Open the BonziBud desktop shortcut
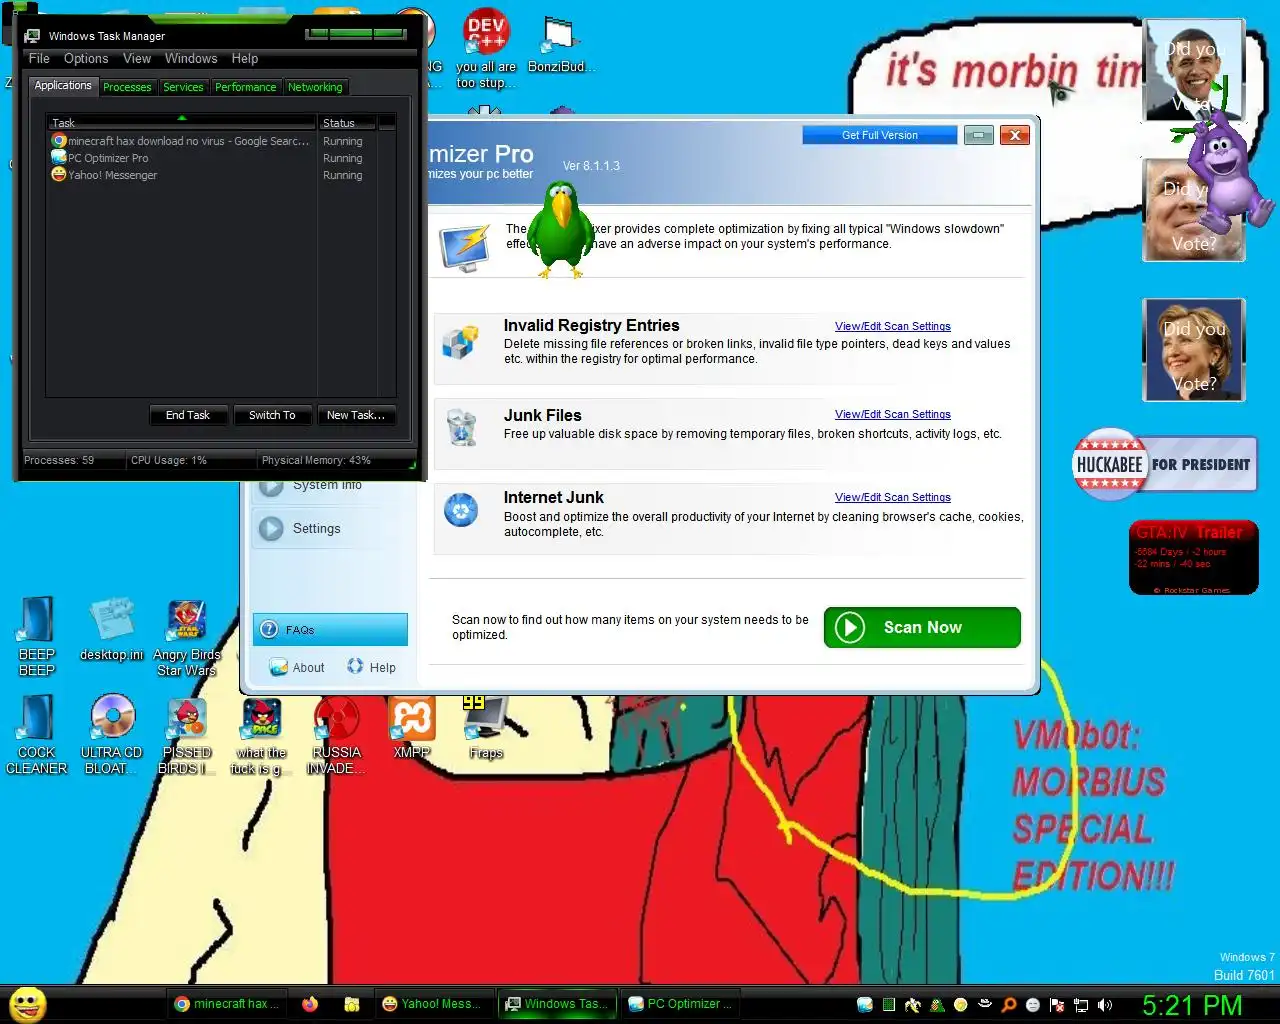The image size is (1280, 1024). coord(560,44)
